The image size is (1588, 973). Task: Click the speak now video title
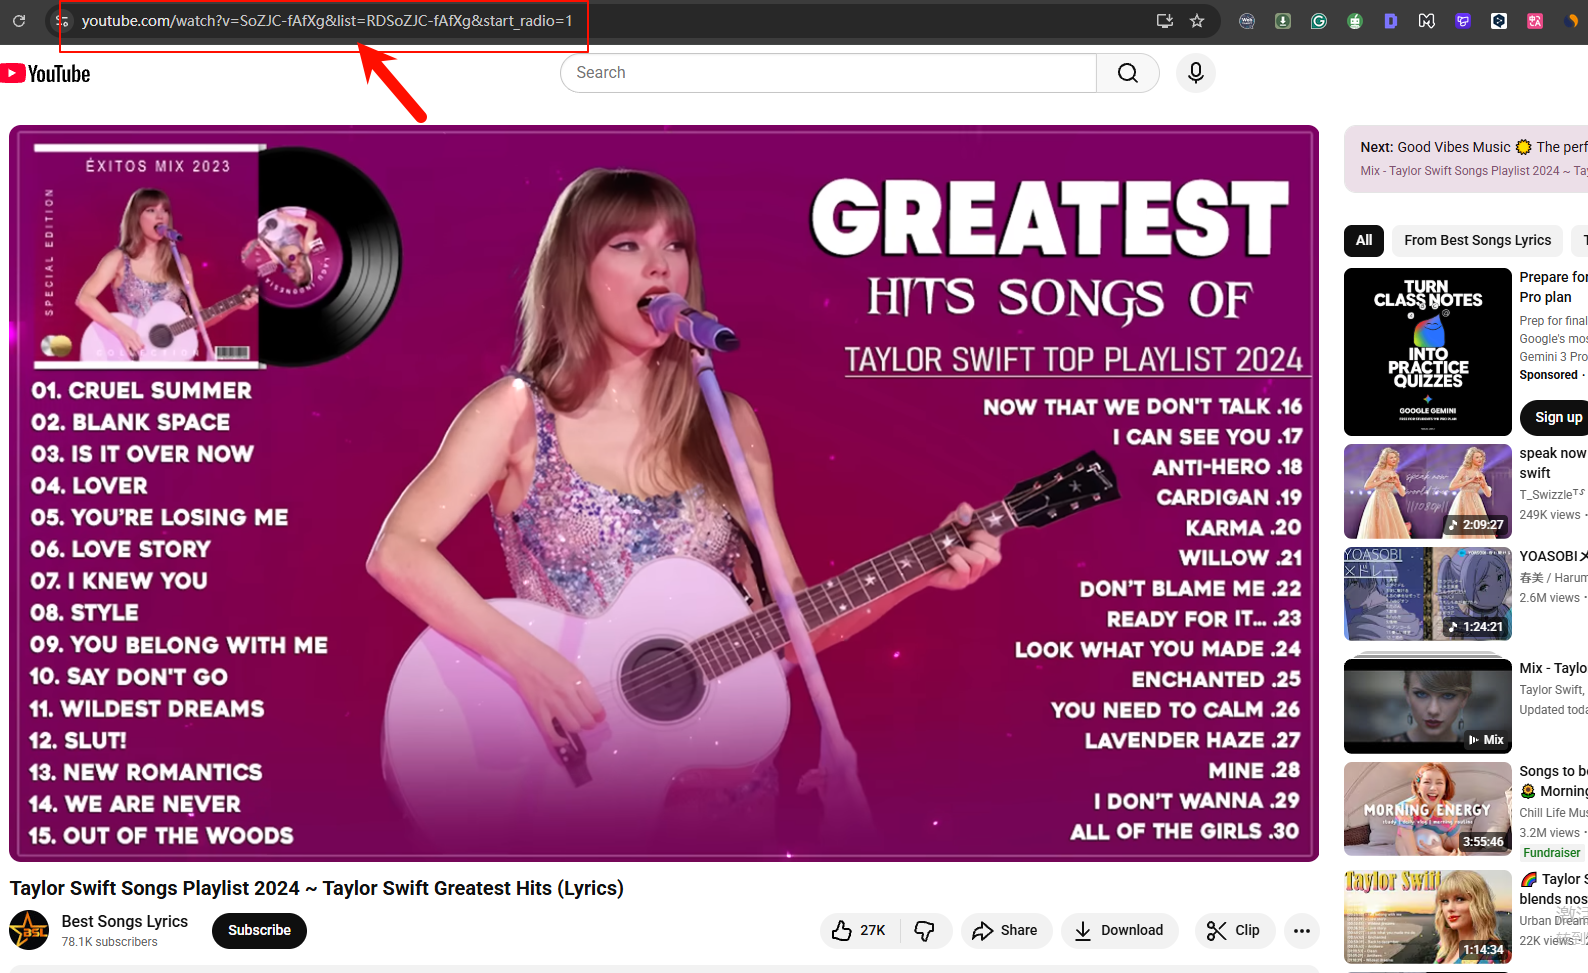pos(1553,463)
